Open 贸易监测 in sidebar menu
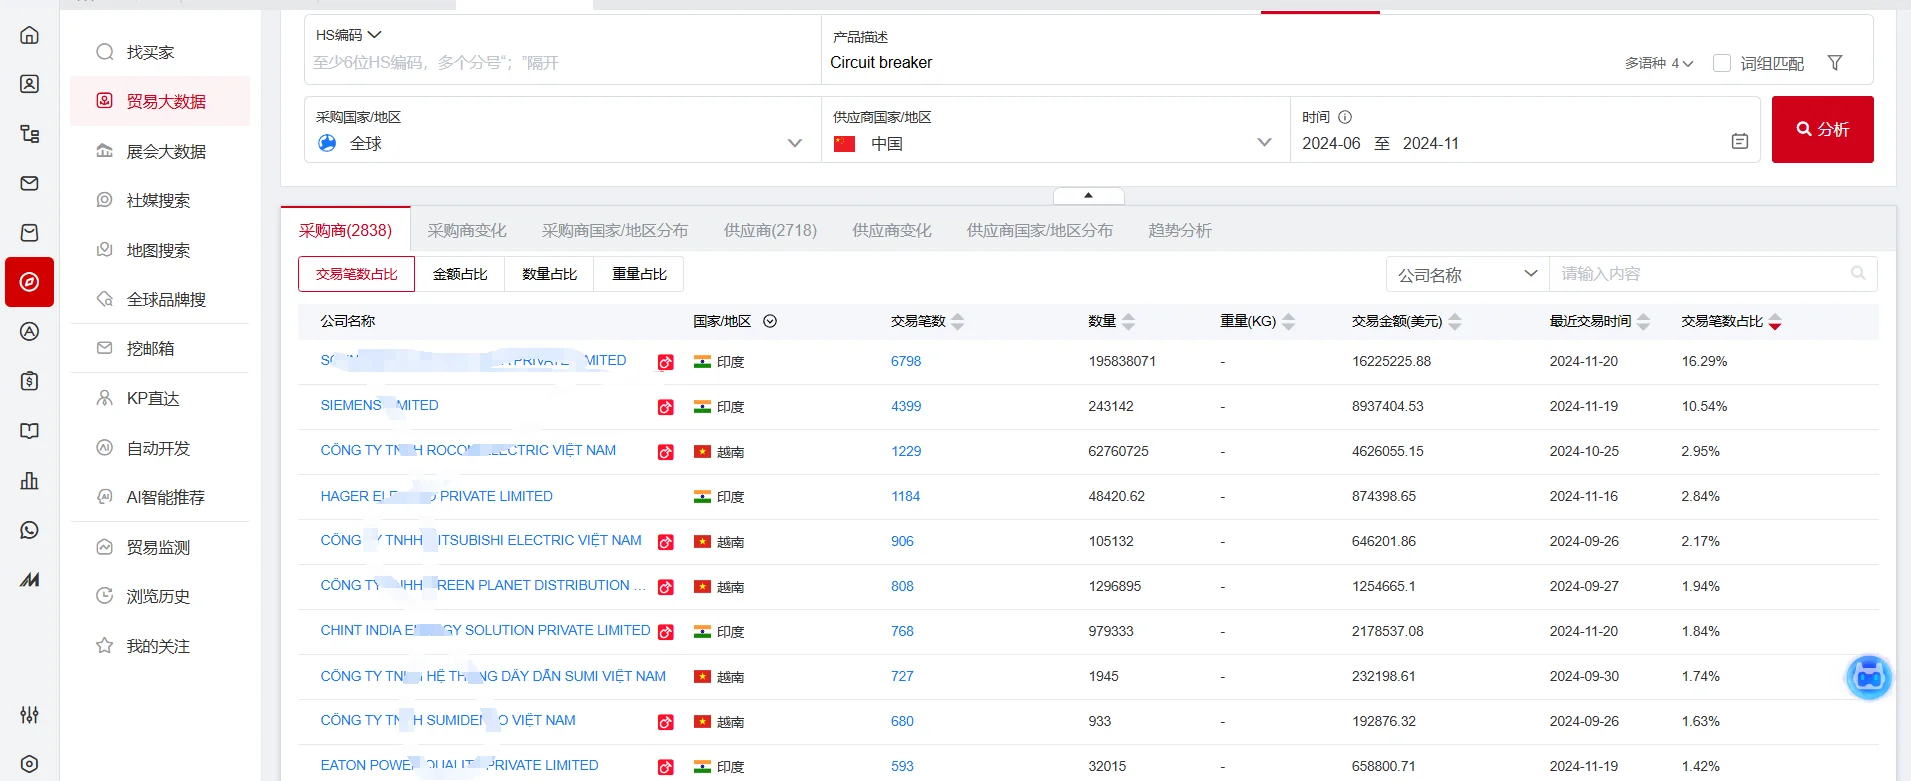This screenshot has height=781, width=1911. tap(160, 547)
